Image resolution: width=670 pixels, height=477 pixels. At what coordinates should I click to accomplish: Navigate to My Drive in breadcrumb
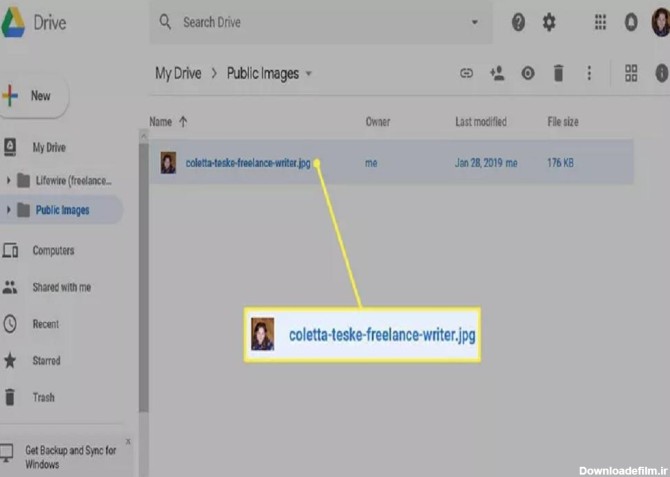pyautogui.click(x=178, y=73)
